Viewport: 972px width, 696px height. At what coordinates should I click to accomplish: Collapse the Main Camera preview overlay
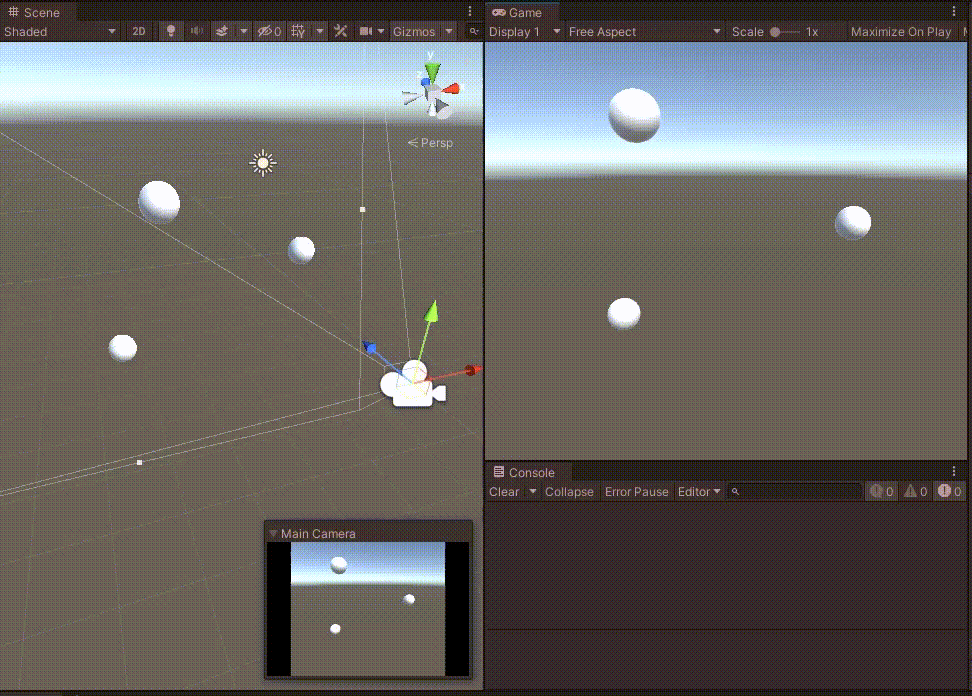tap(273, 533)
